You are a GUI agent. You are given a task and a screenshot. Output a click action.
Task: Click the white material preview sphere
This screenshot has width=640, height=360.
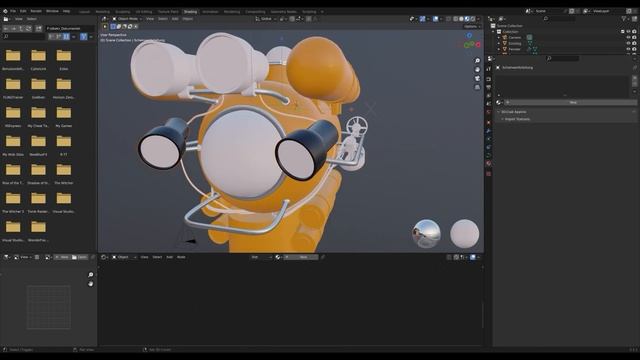point(464,233)
